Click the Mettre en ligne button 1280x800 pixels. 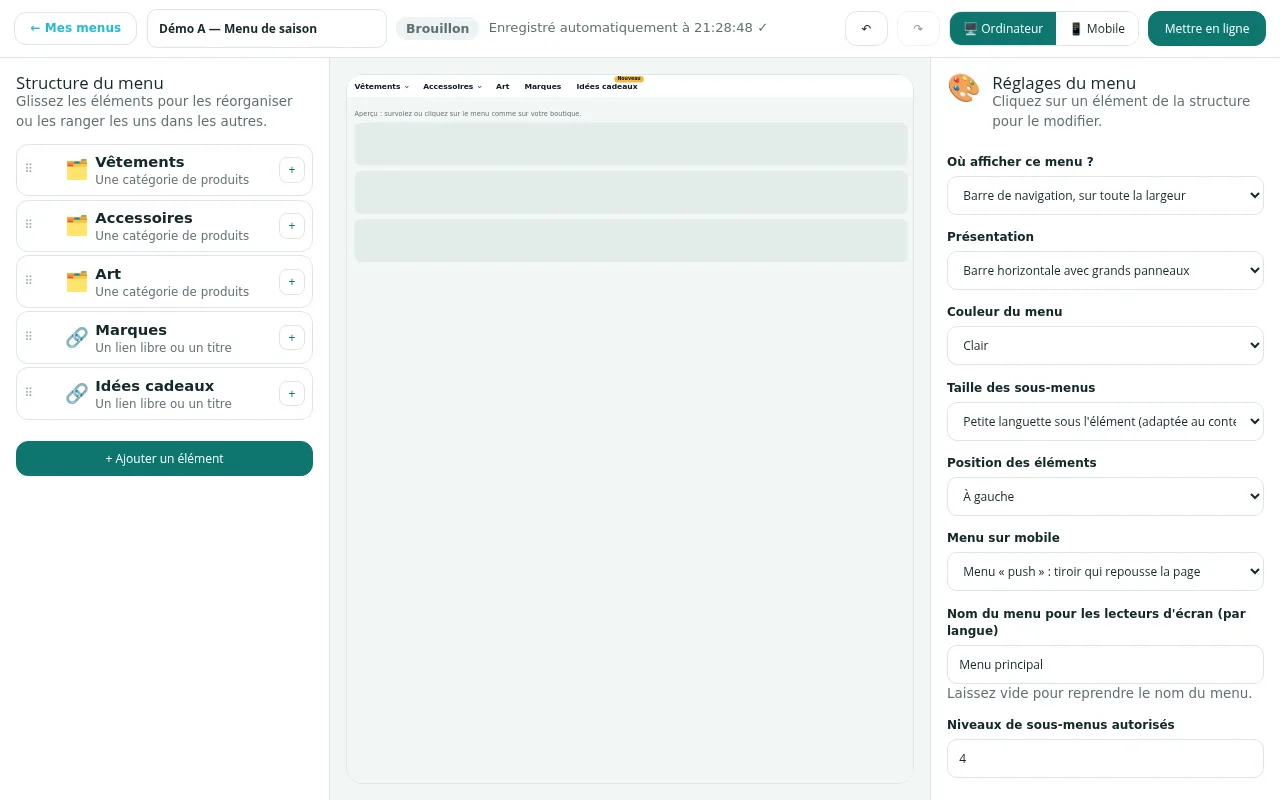coord(1207,28)
